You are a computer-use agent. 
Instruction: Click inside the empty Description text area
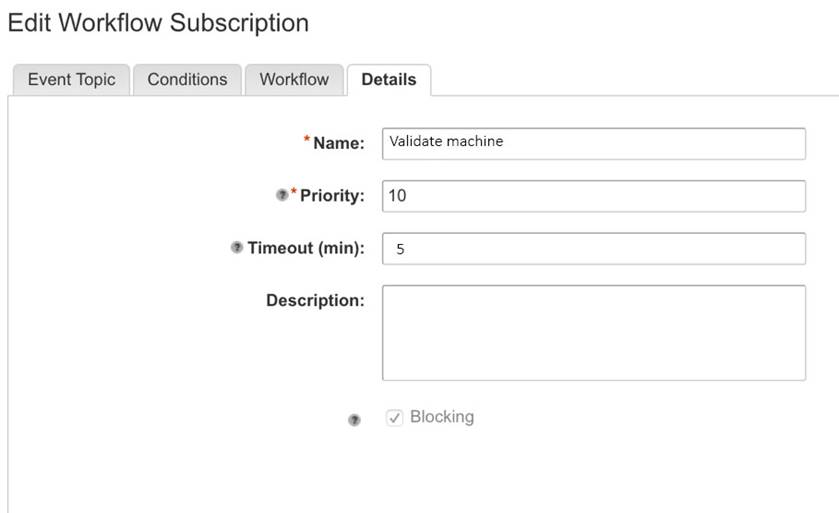pyautogui.click(x=593, y=332)
